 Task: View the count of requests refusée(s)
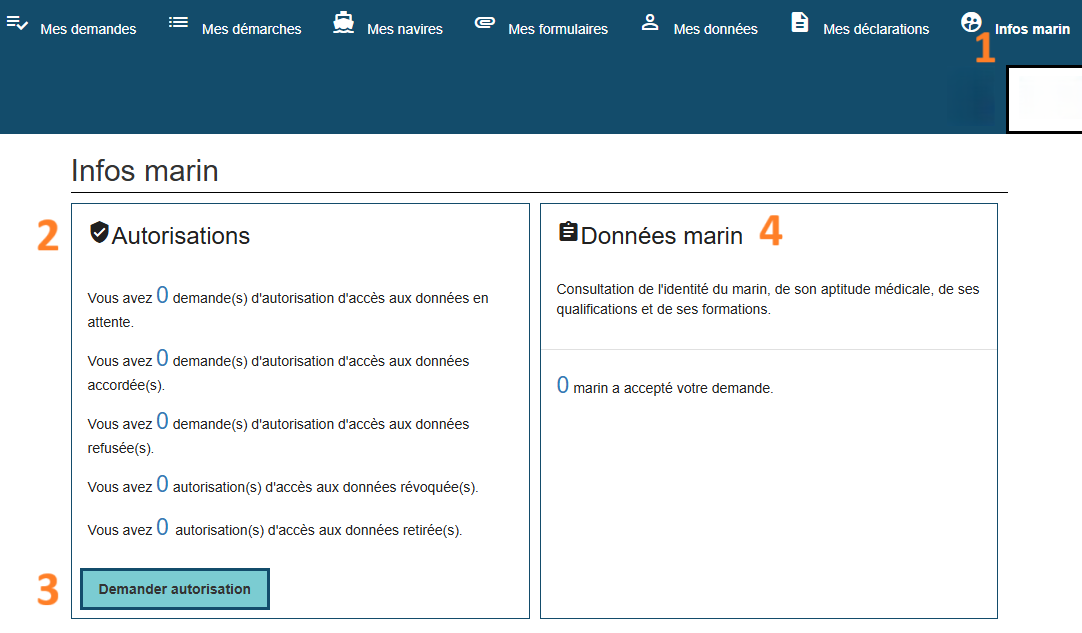162,421
